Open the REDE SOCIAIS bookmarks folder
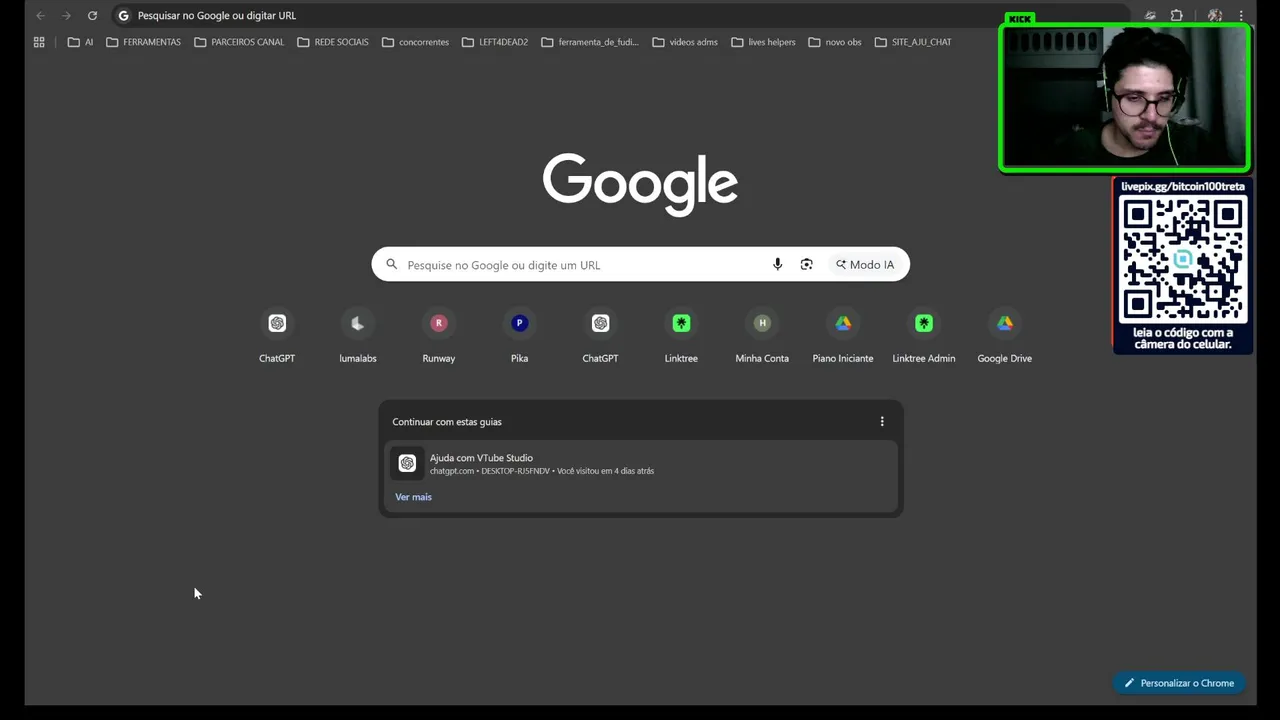Image resolution: width=1280 pixels, height=720 pixels. click(333, 42)
